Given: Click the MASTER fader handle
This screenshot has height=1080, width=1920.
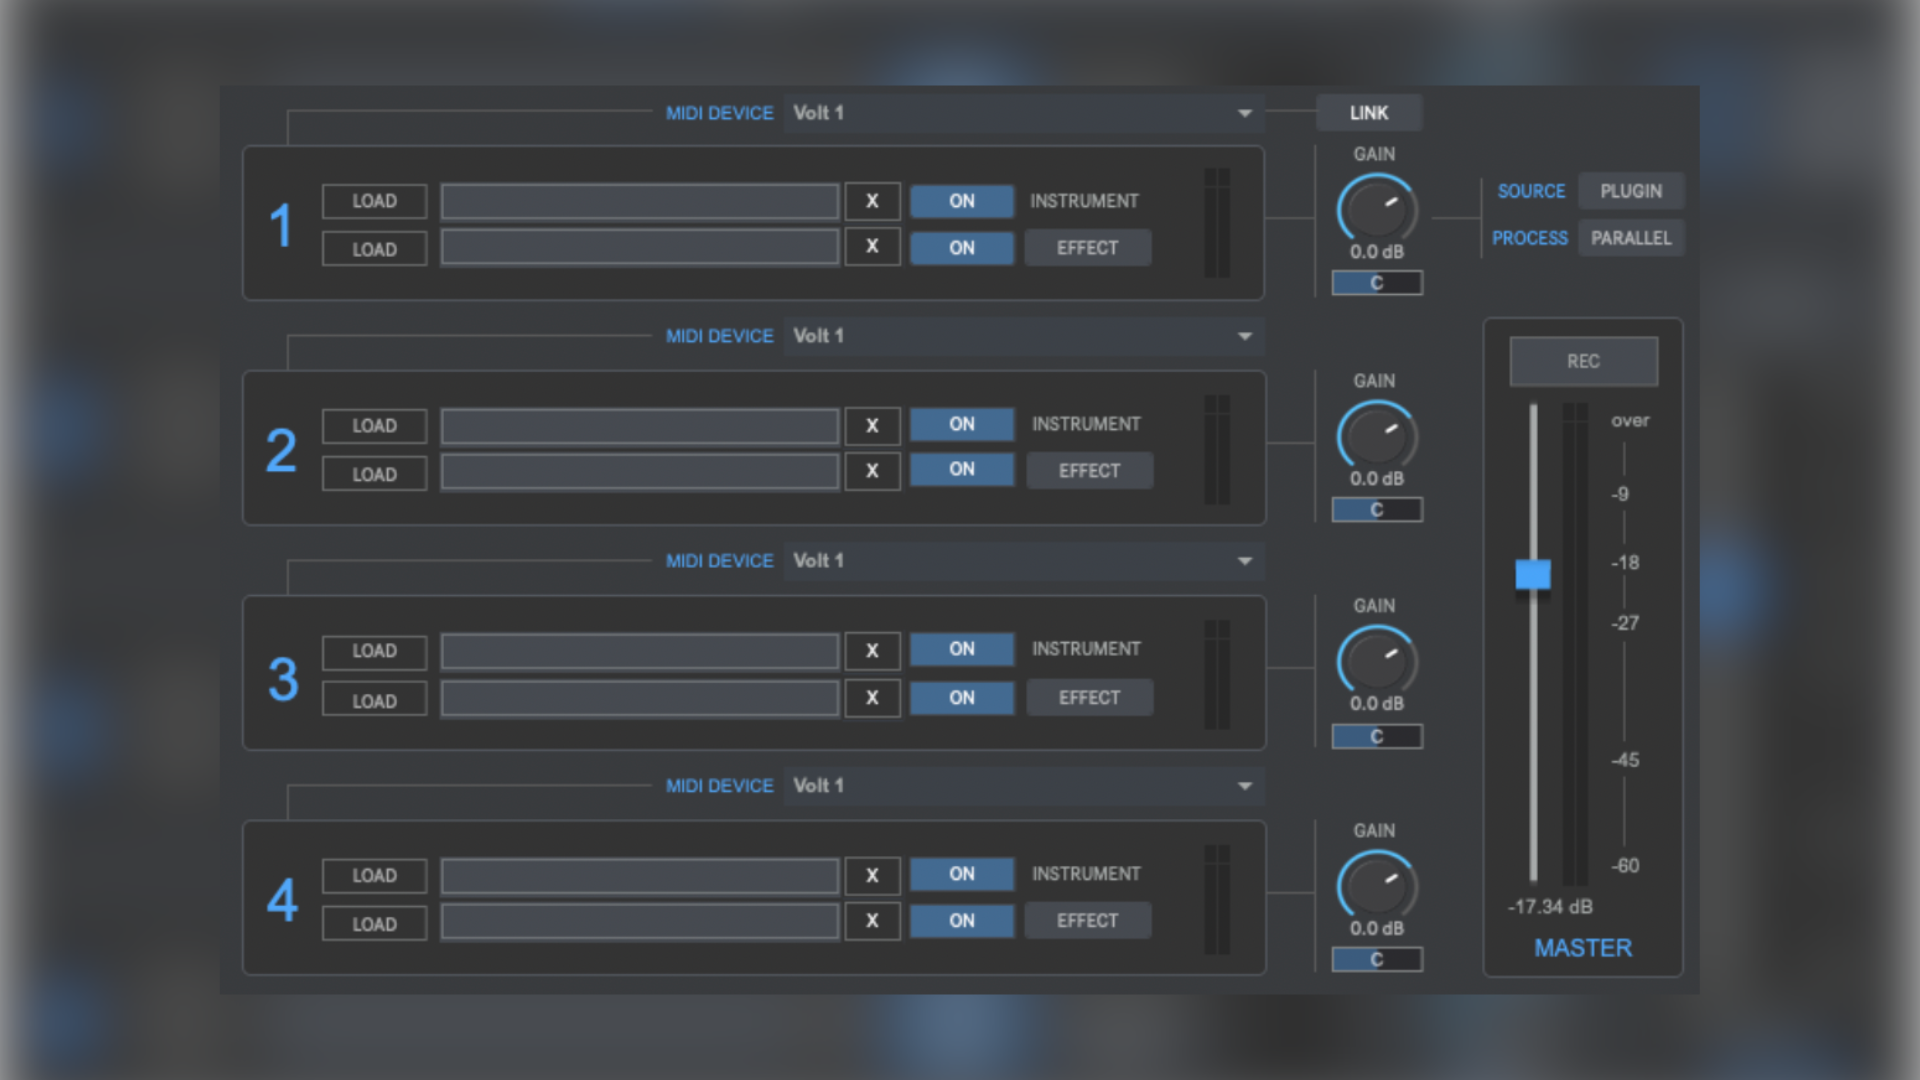Looking at the screenshot, I should [1532, 573].
